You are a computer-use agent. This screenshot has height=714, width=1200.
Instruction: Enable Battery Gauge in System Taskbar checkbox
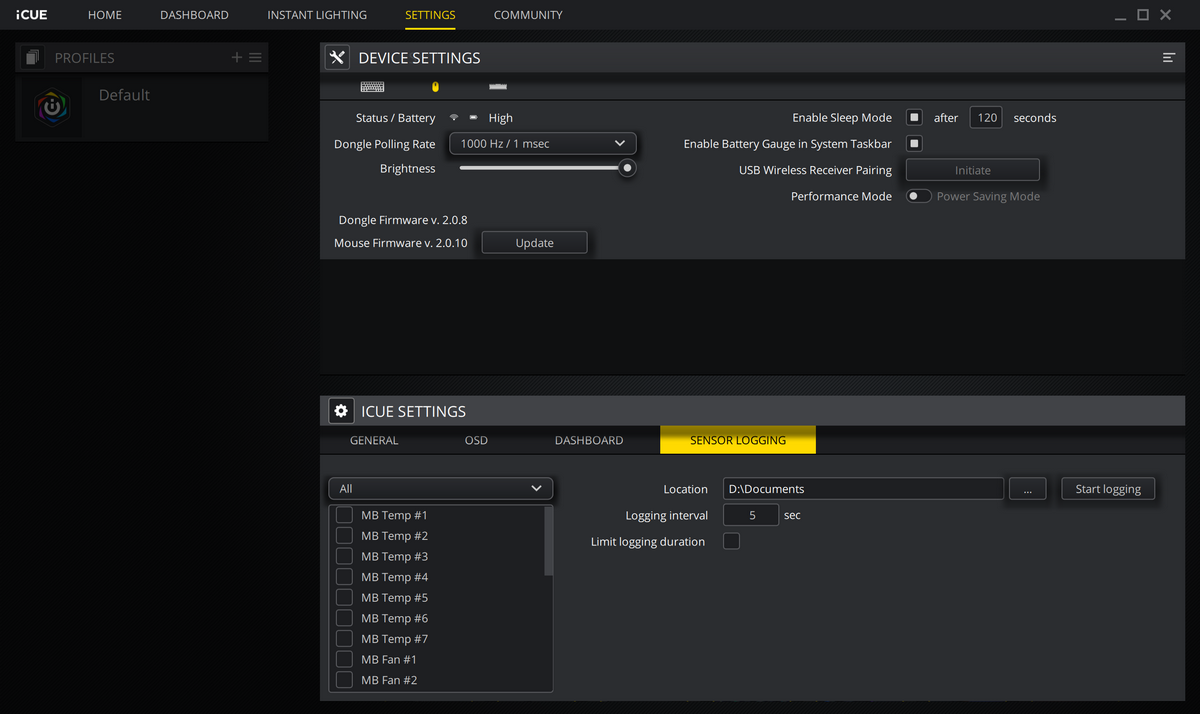[914, 144]
